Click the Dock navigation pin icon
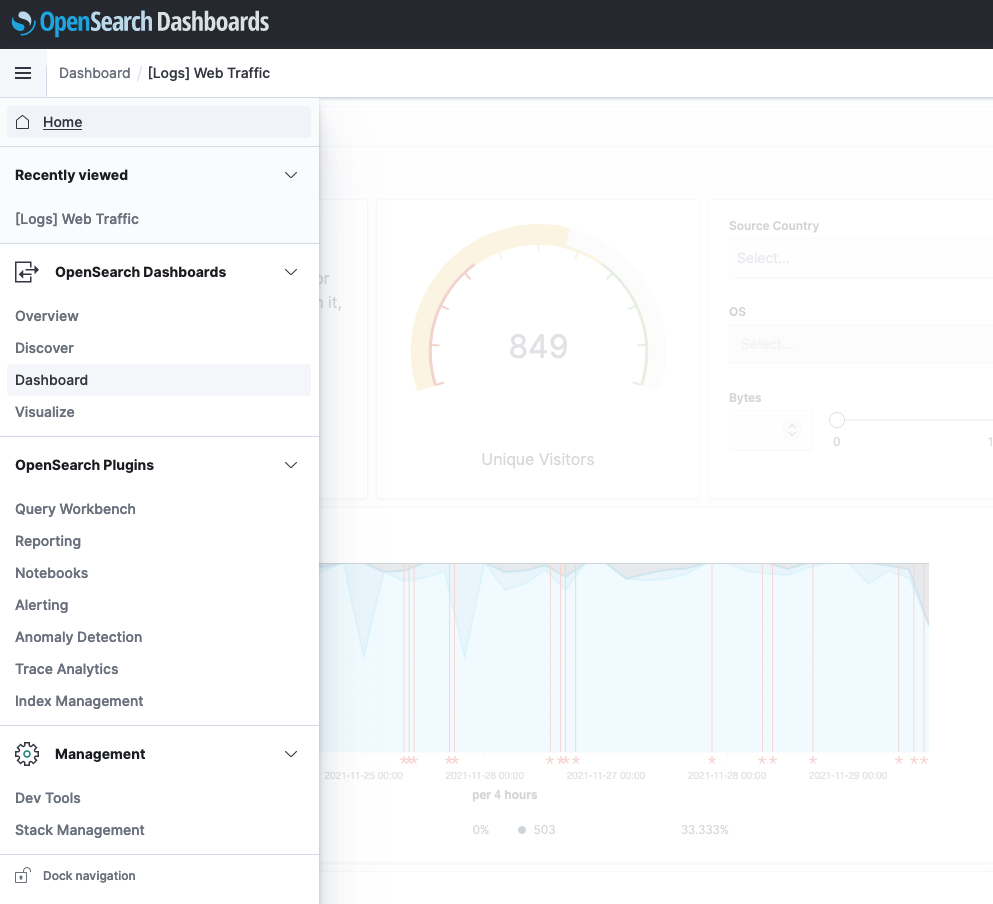Viewport: 993px width, 904px height. click(24, 875)
